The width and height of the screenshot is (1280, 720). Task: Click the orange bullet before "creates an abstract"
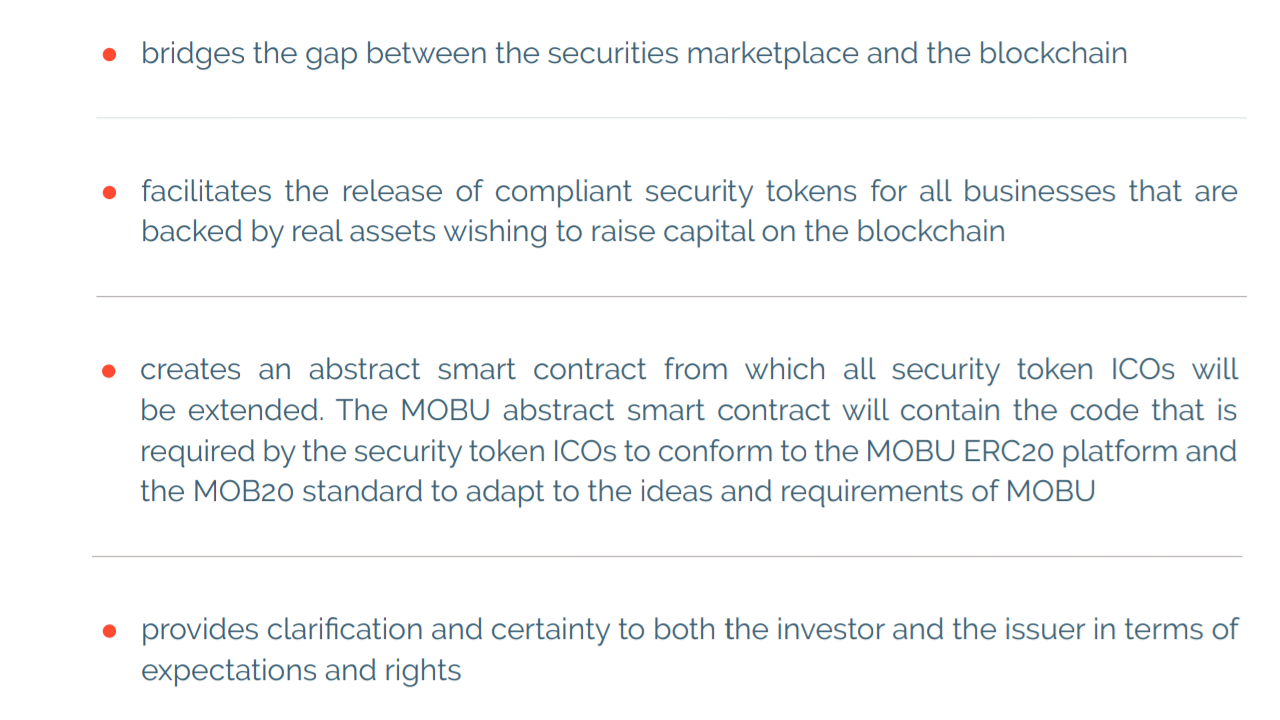pyautogui.click(x=110, y=371)
